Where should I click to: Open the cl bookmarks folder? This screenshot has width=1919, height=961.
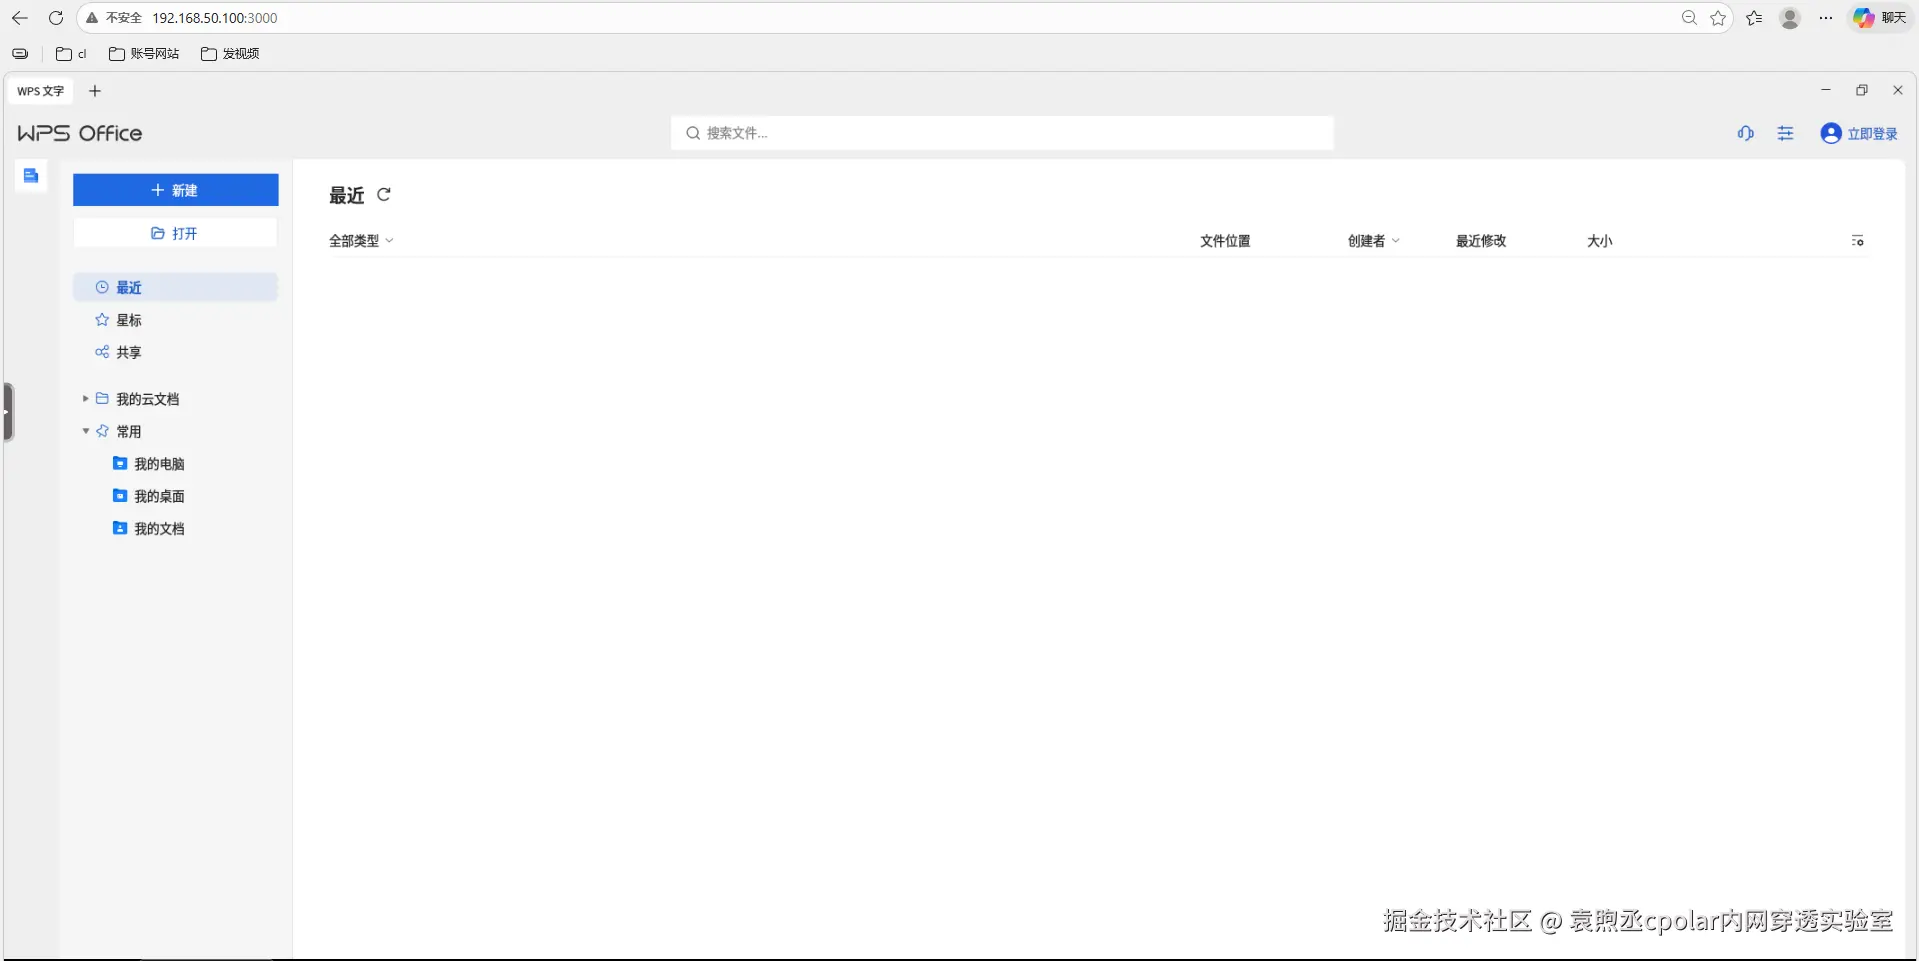(71, 54)
